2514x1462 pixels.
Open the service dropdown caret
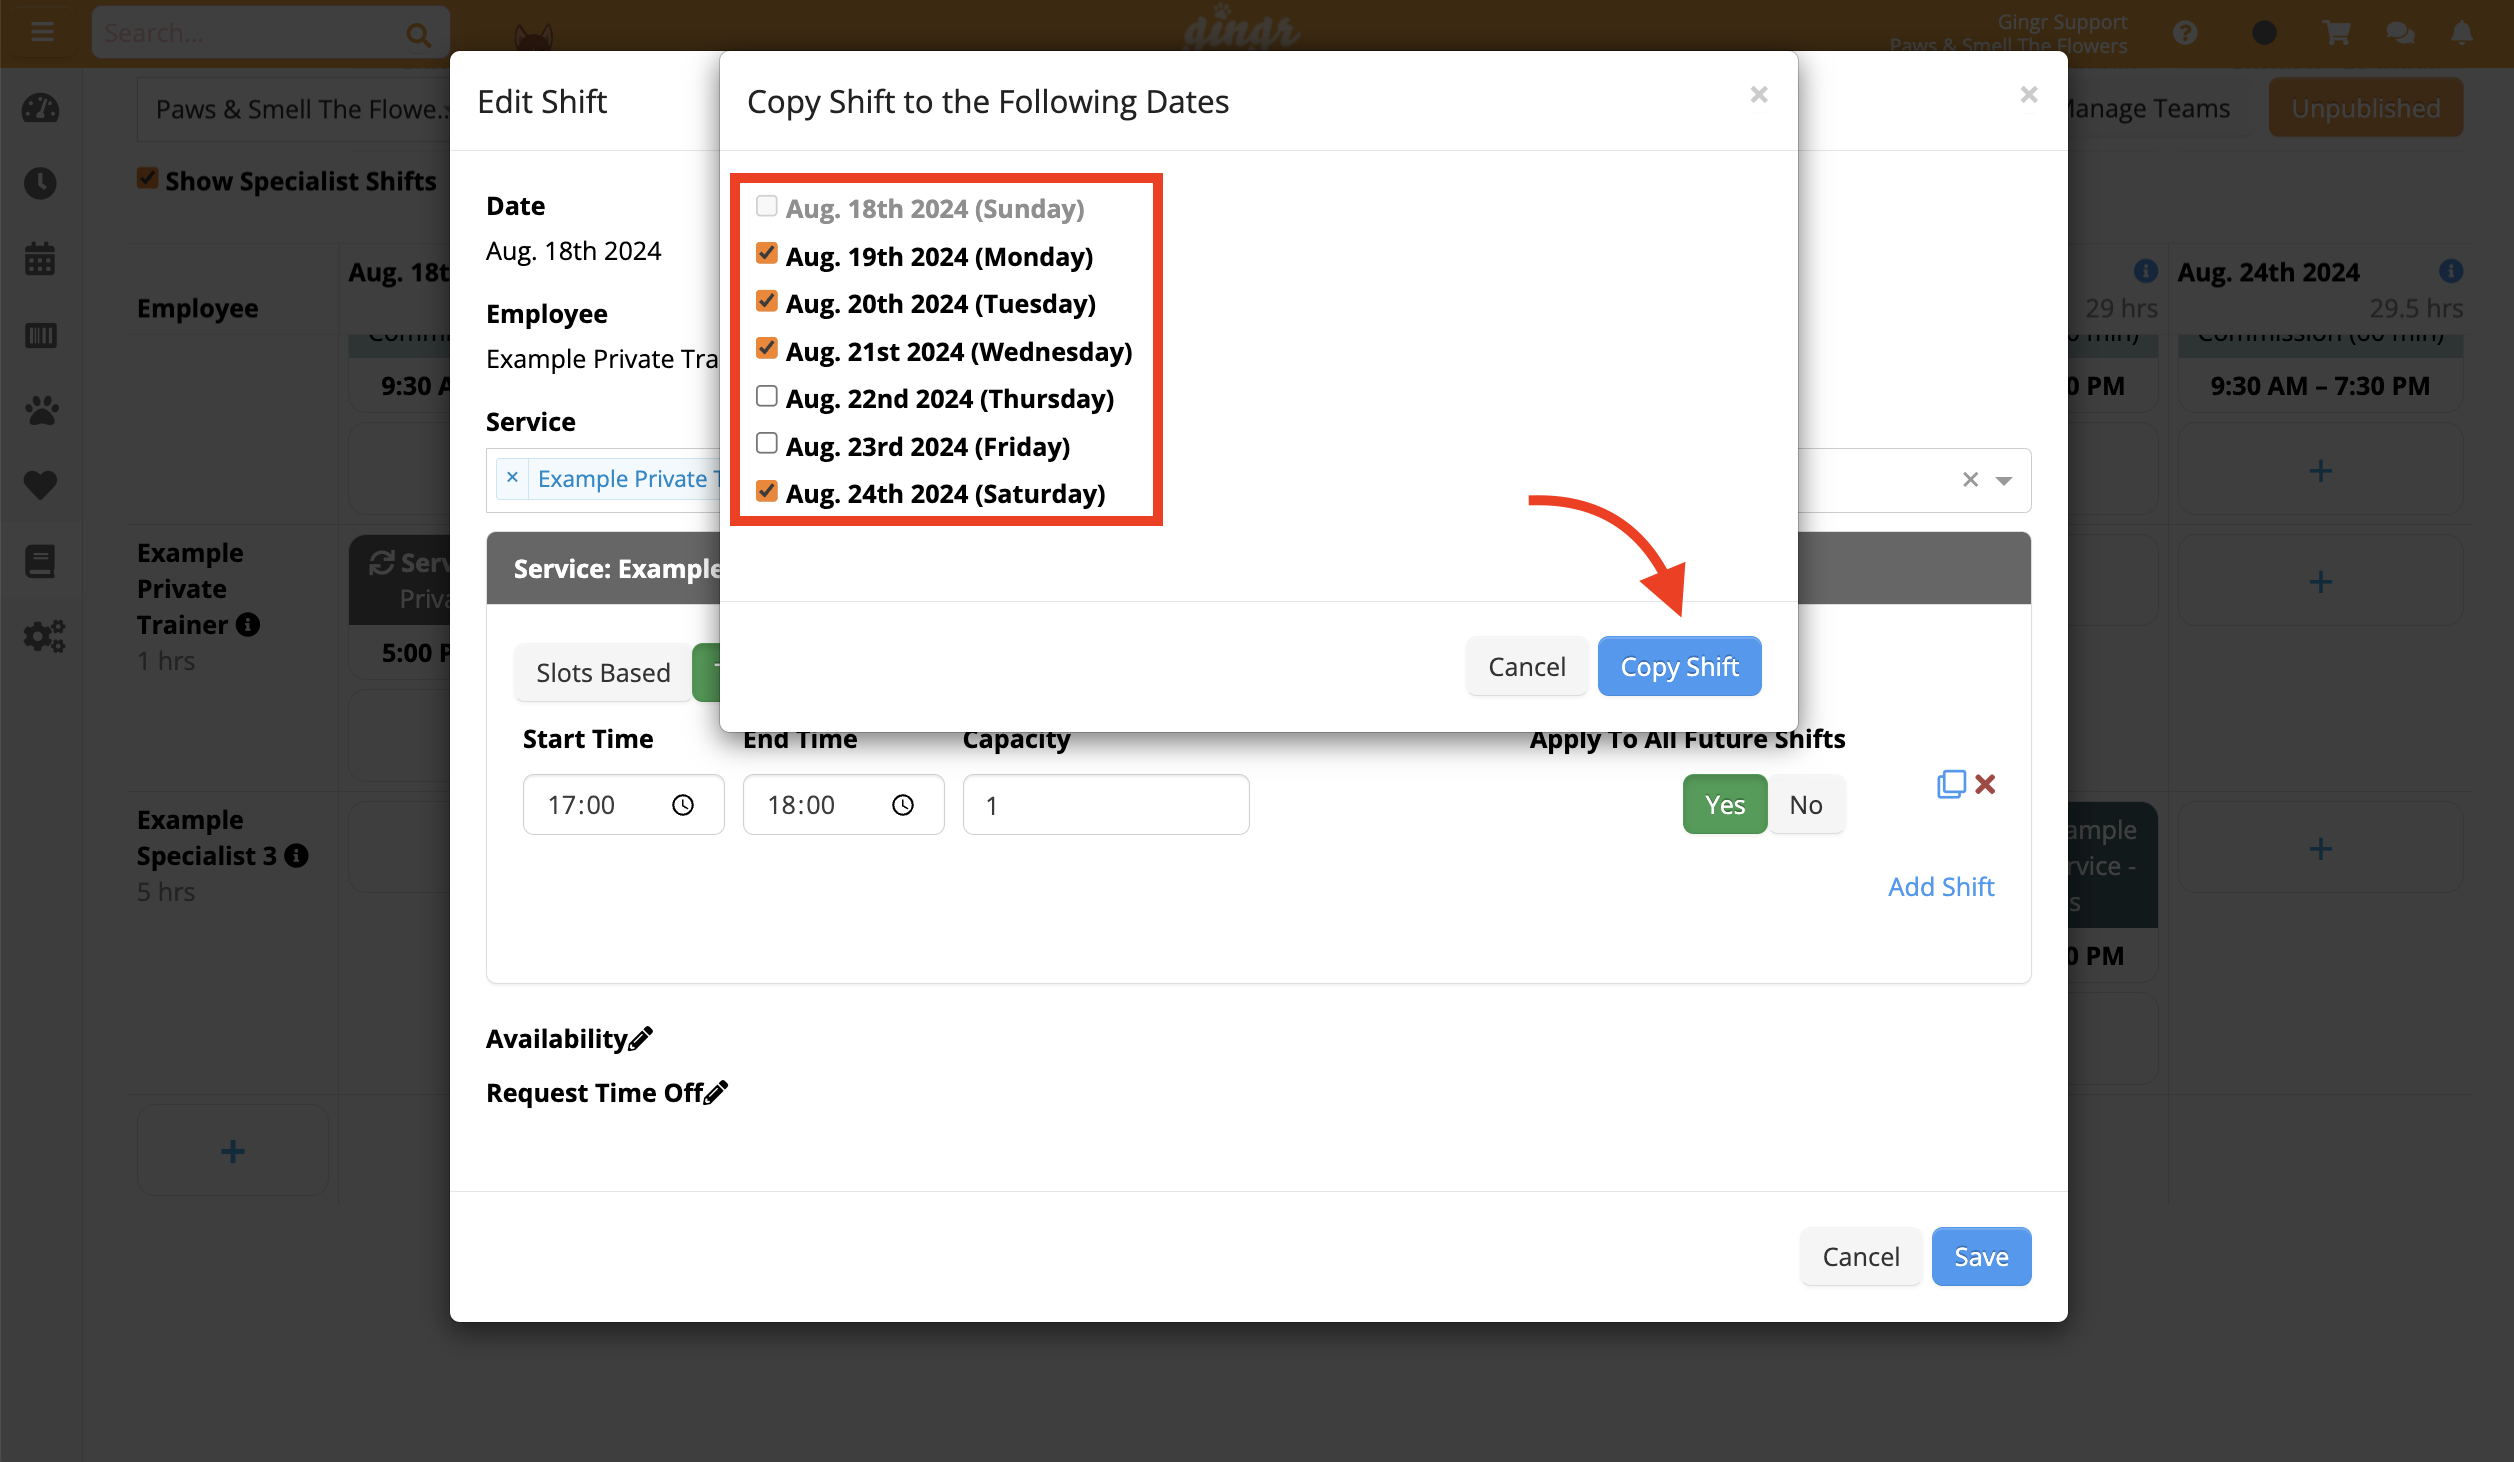pyautogui.click(x=2003, y=480)
